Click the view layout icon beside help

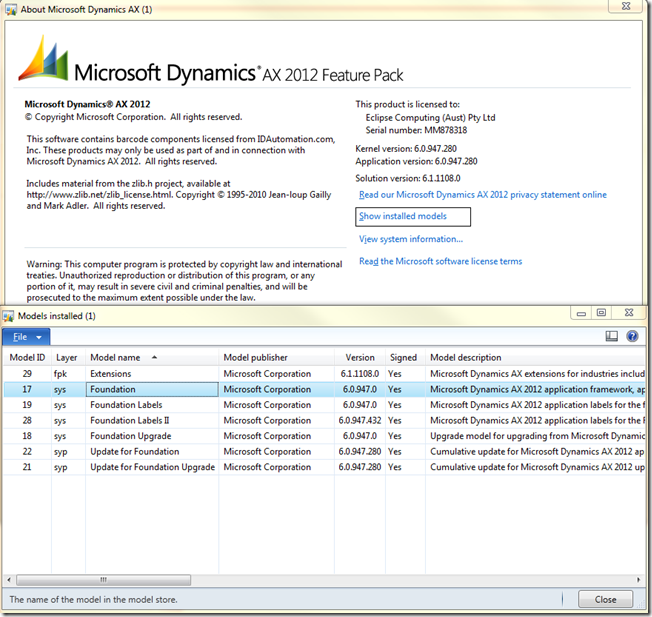[611, 337]
